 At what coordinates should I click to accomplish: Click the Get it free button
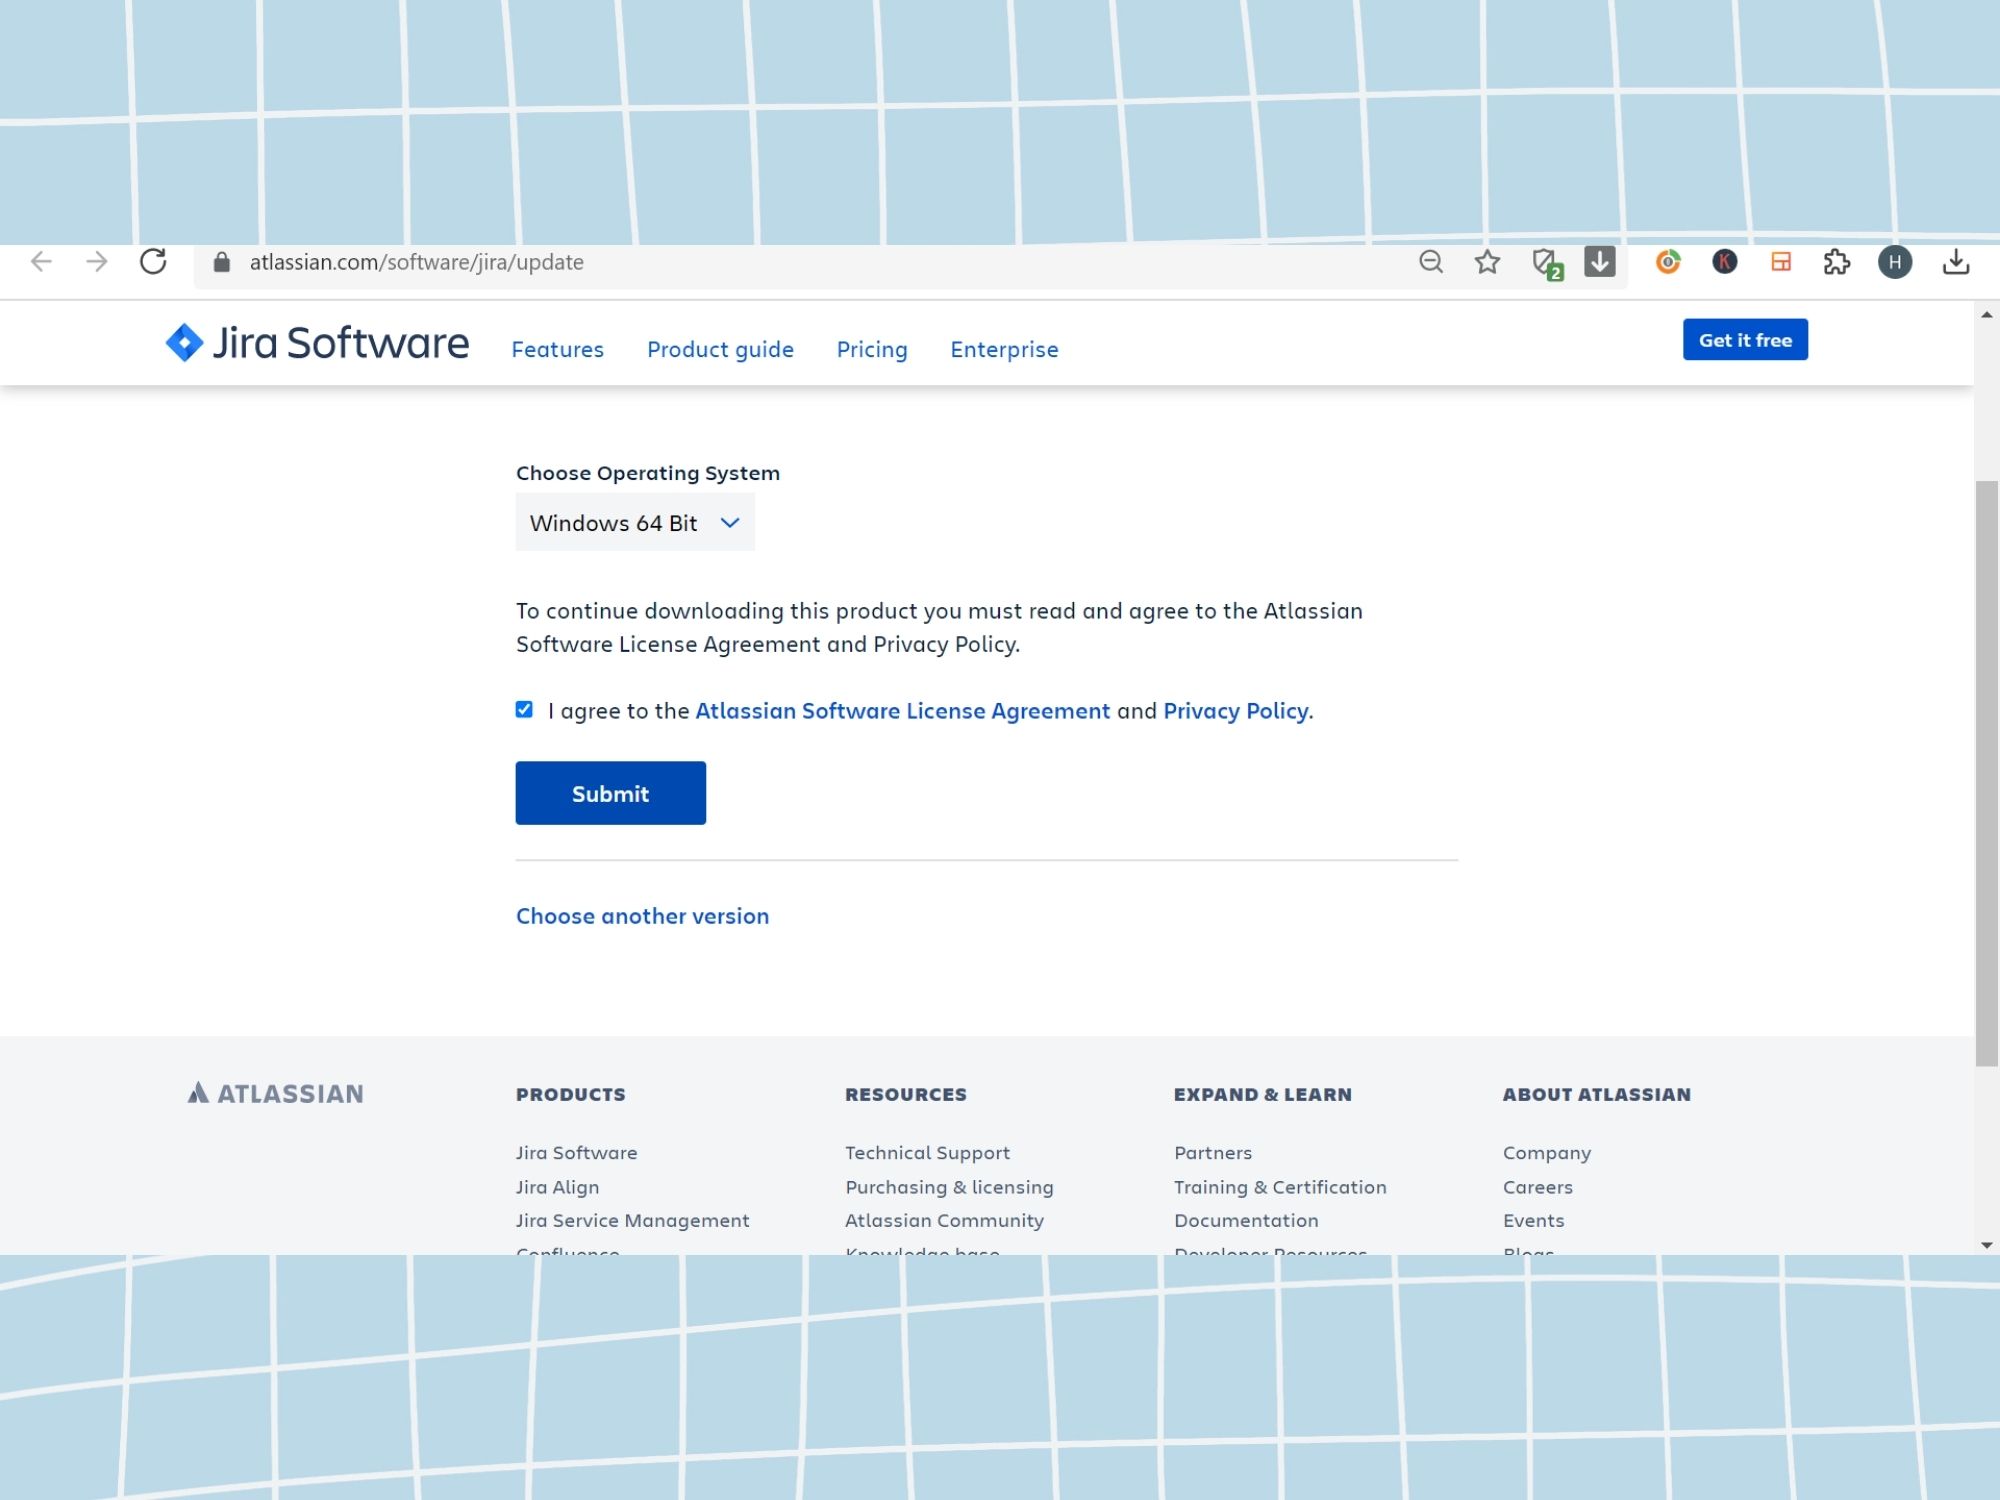click(x=1745, y=340)
